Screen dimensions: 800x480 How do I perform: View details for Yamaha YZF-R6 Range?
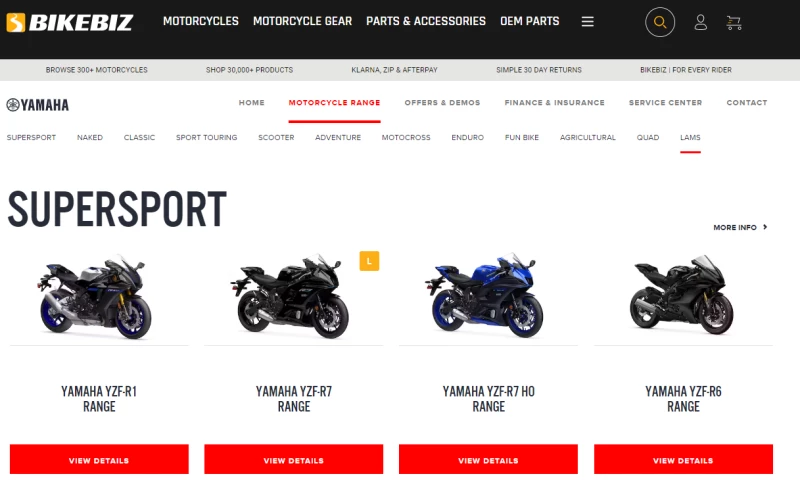[683, 460]
